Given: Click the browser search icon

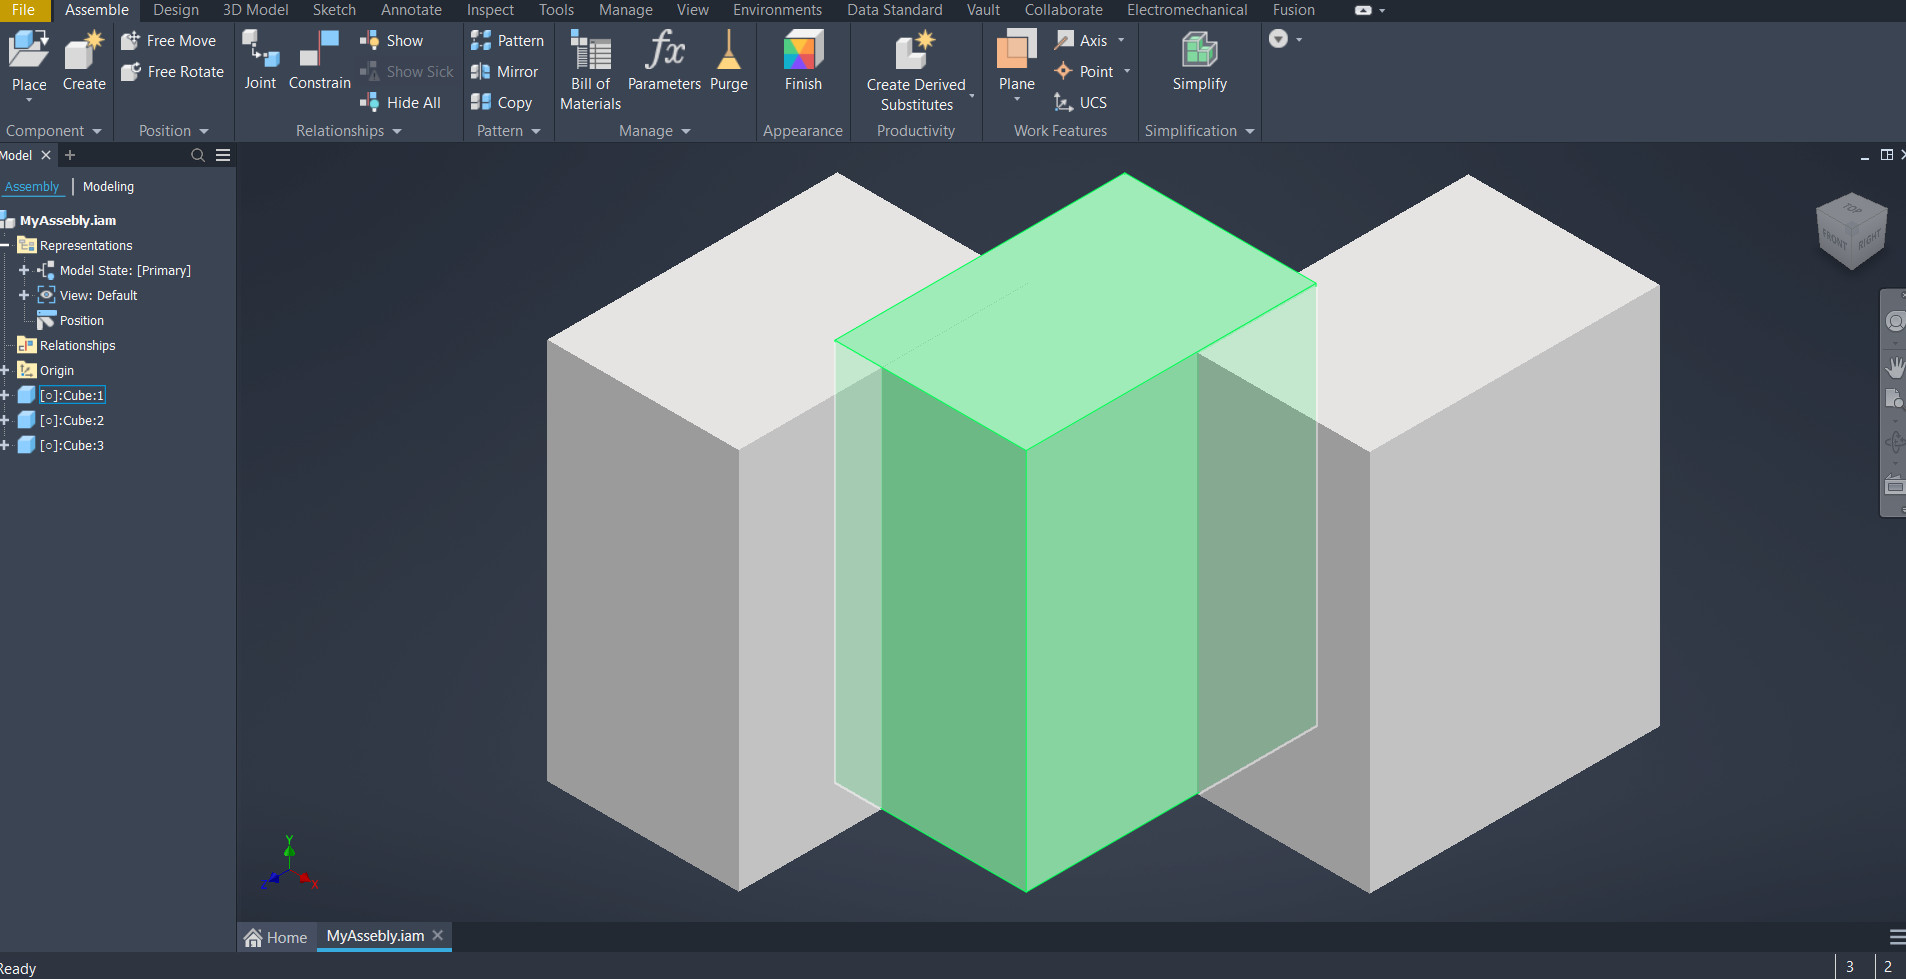Looking at the screenshot, I should (198, 155).
